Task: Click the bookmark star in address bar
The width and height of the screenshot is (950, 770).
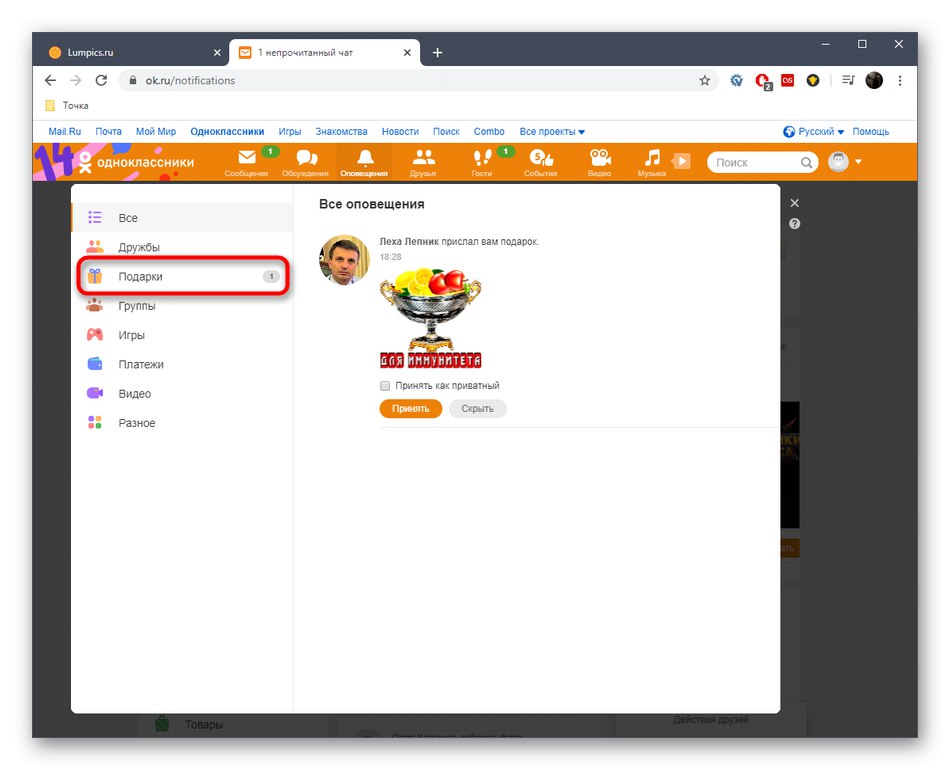Action: pyautogui.click(x=704, y=80)
